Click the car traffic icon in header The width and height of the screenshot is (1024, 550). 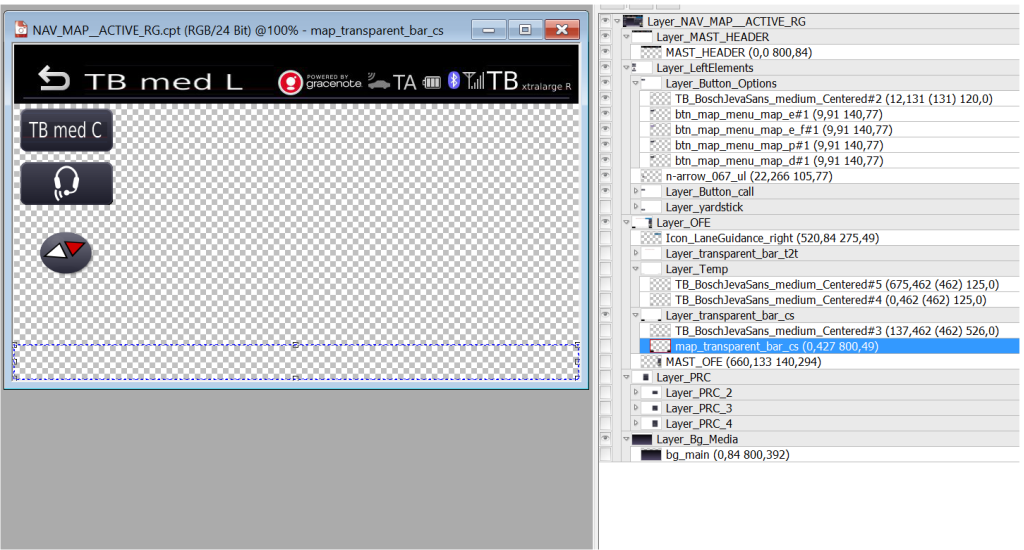[x=379, y=82]
